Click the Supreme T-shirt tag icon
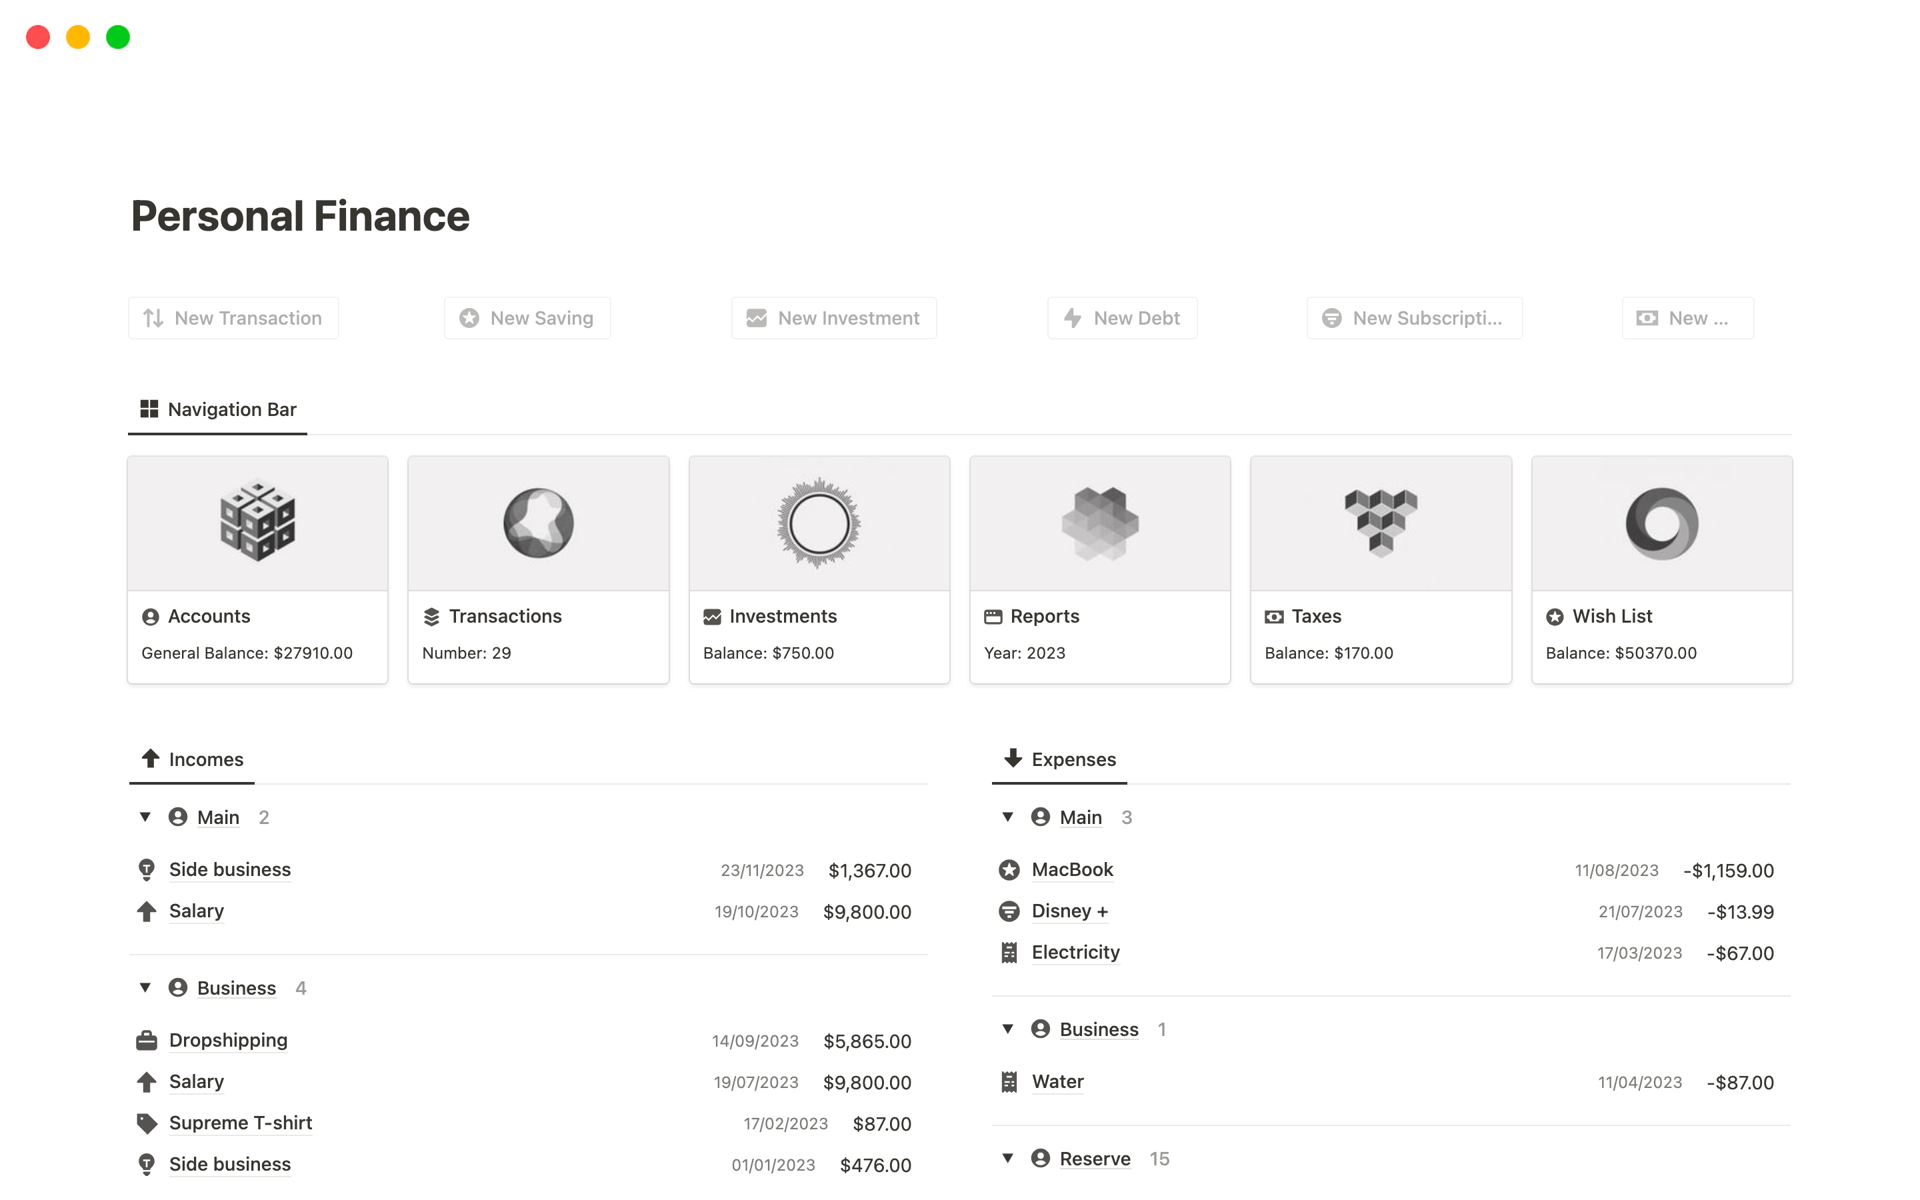1920x1200 pixels. (147, 1123)
